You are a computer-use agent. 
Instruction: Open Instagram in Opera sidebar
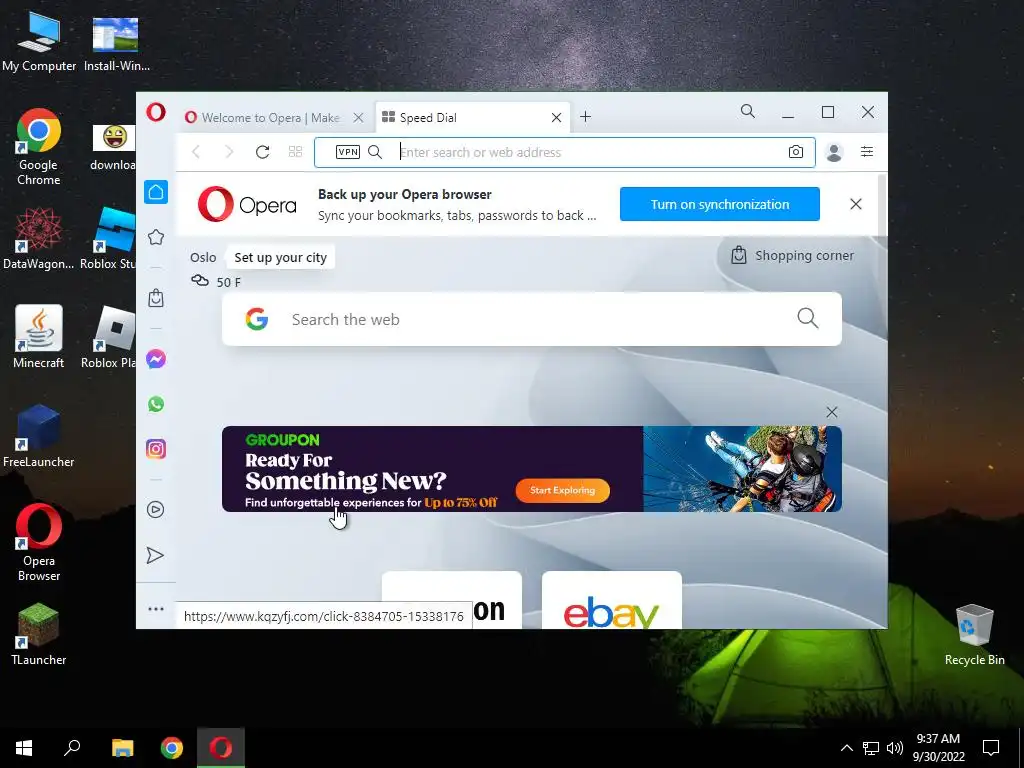point(156,449)
